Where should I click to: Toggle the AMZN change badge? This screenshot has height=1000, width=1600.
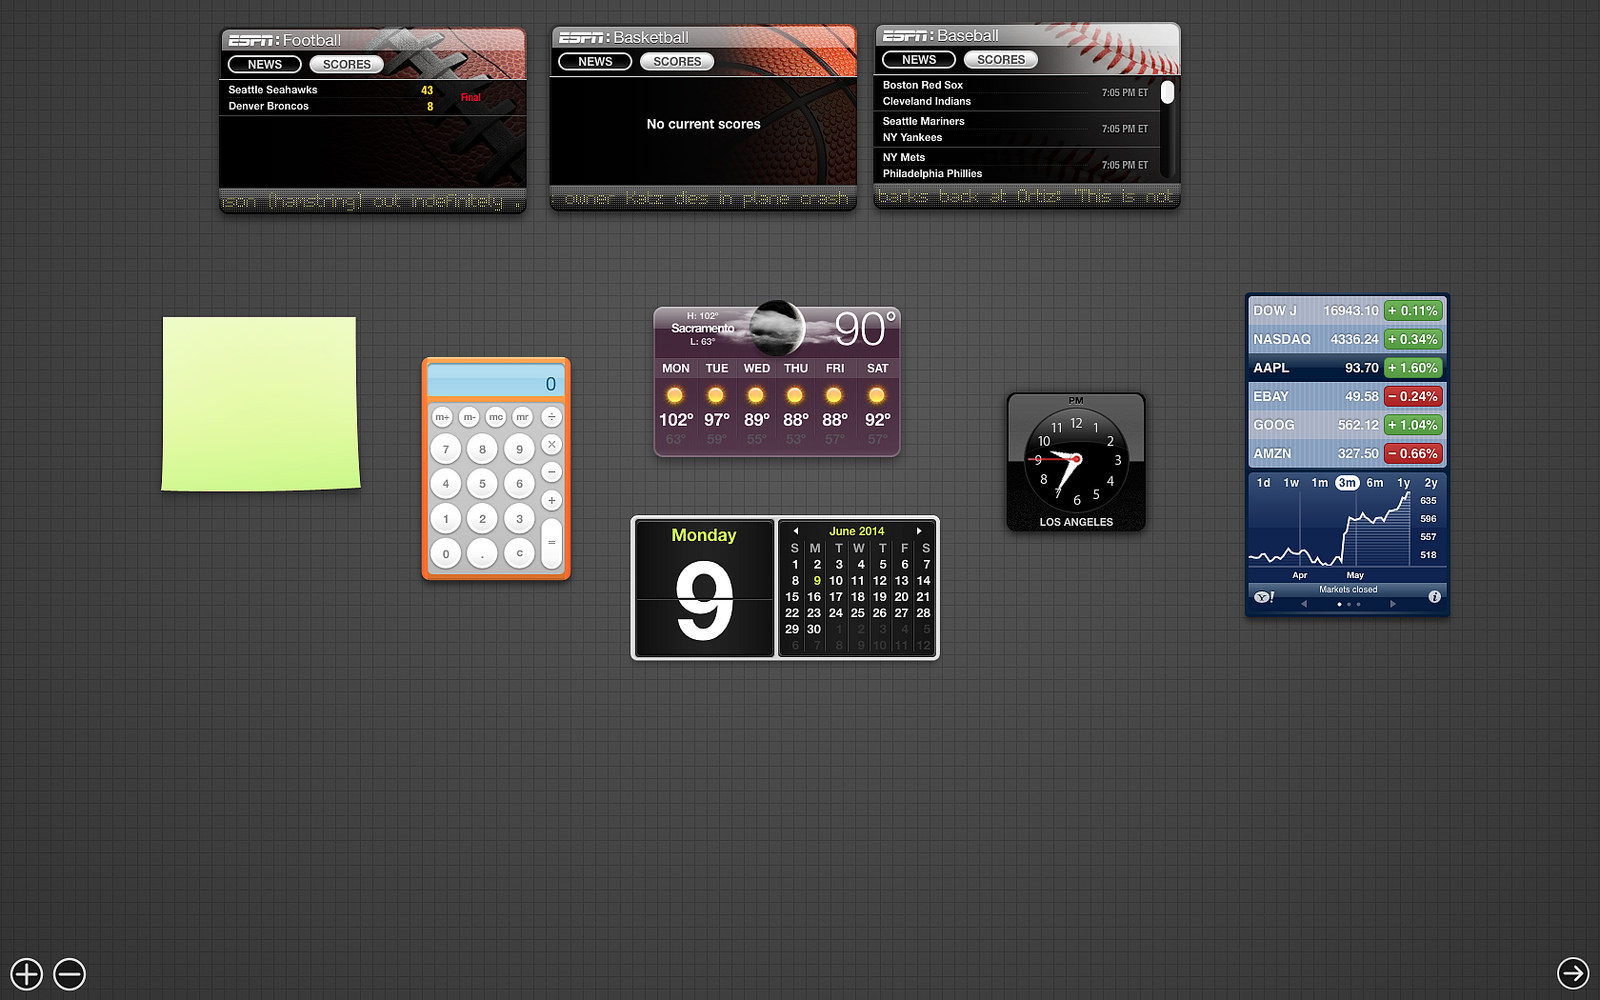pos(1413,453)
